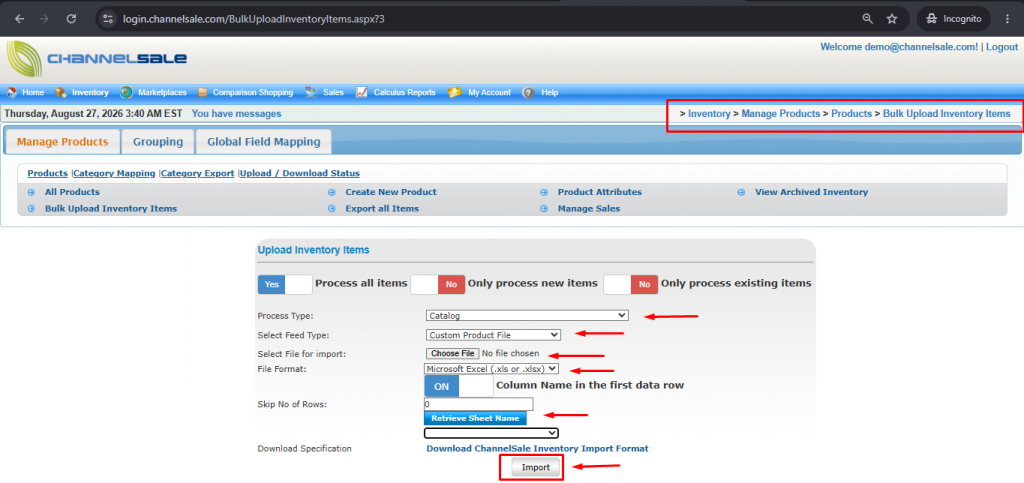Image resolution: width=1024 pixels, height=483 pixels.
Task: Open the File Format dropdown
Action: (x=491, y=369)
